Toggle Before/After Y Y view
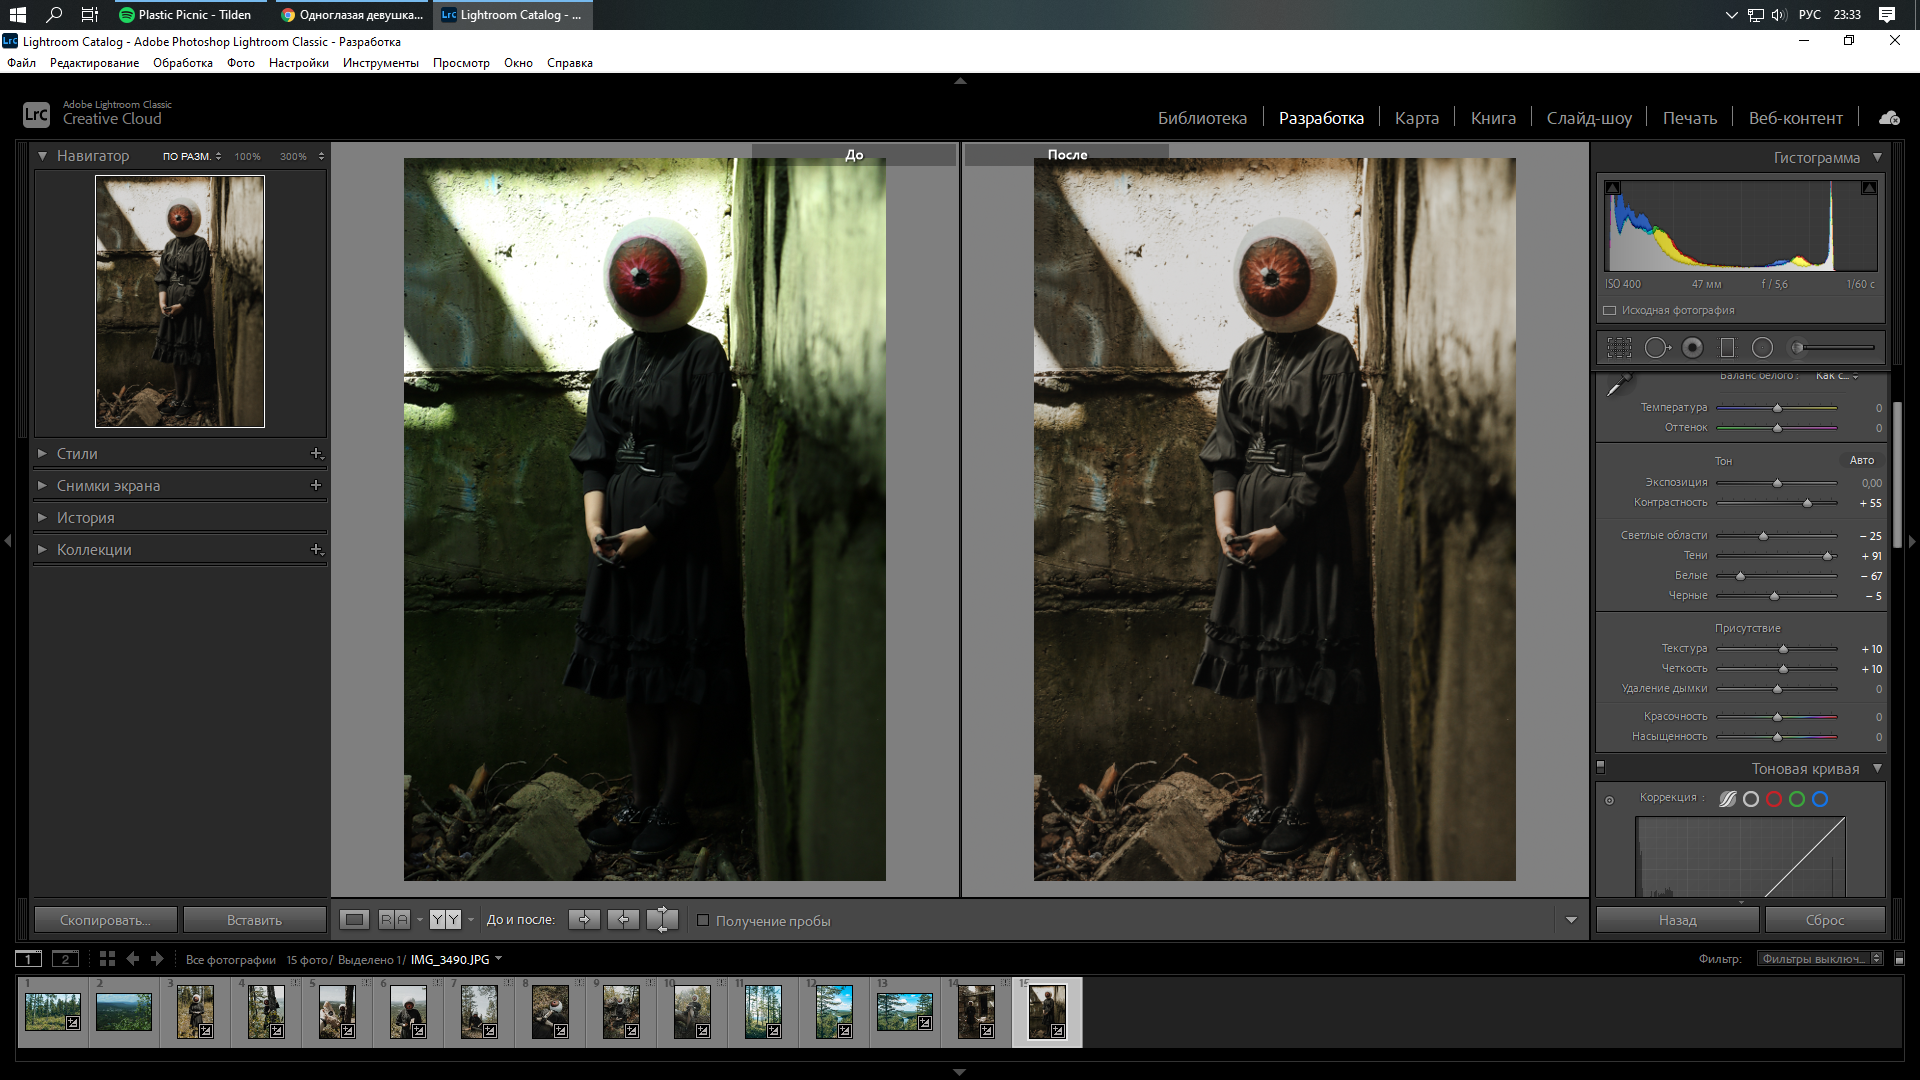This screenshot has height=1080, width=1920. pyautogui.click(x=446, y=920)
